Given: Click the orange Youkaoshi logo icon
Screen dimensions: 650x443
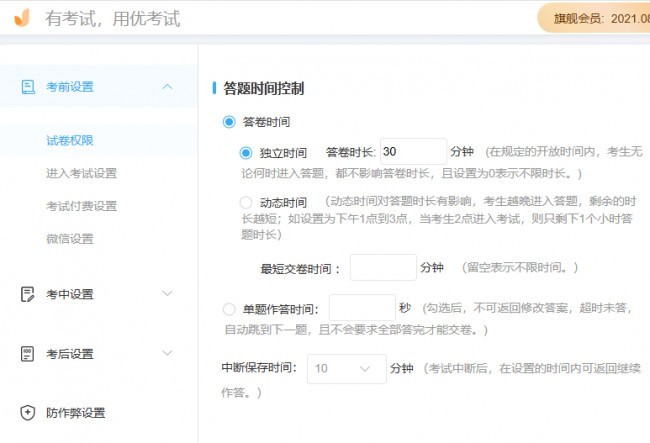Looking at the screenshot, I should (x=22, y=18).
